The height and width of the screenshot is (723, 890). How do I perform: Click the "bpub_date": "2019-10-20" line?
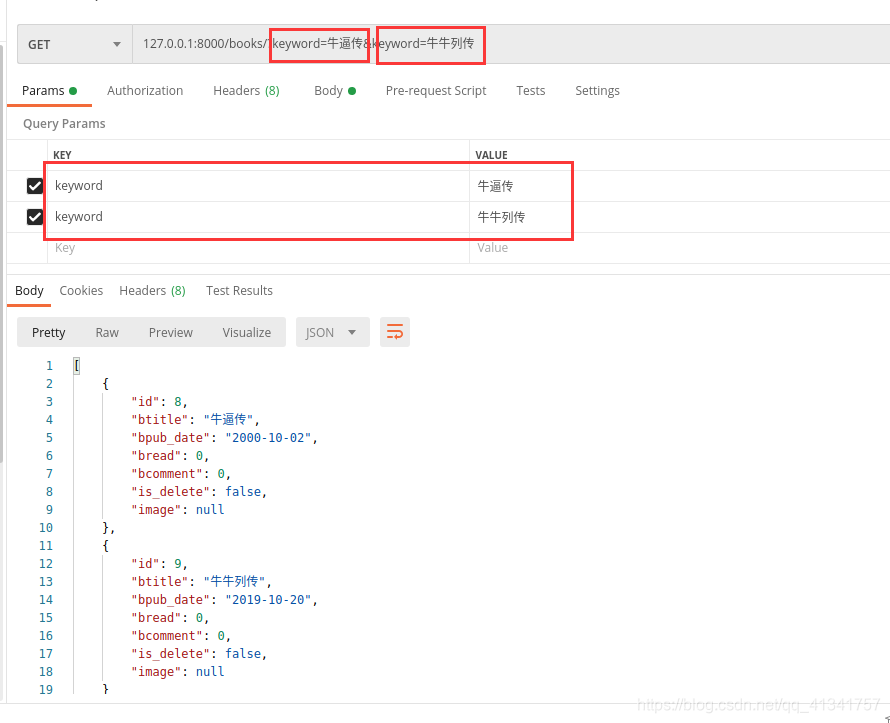click(224, 600)
